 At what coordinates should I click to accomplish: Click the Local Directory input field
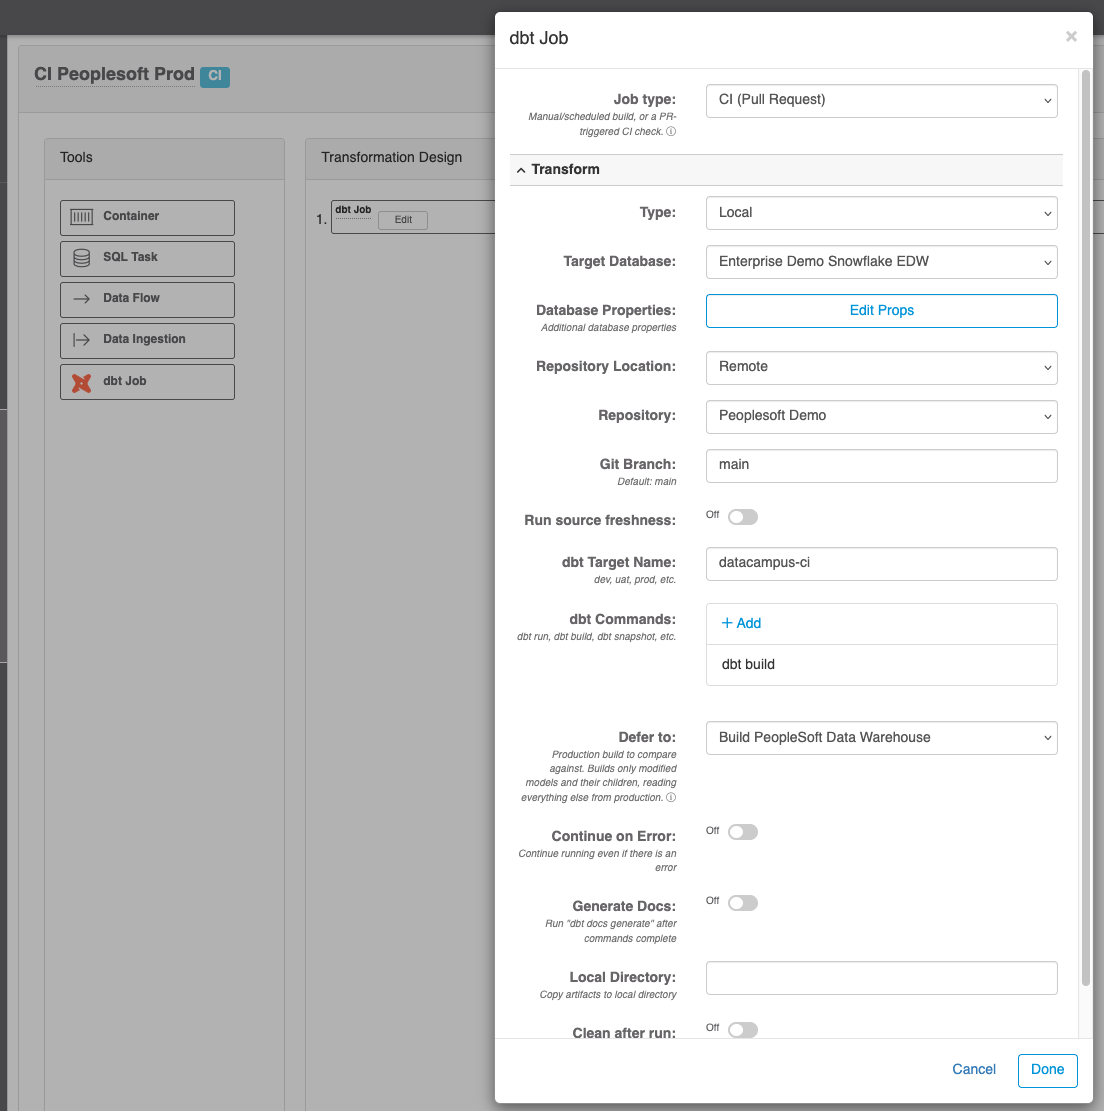coord(881,978)
